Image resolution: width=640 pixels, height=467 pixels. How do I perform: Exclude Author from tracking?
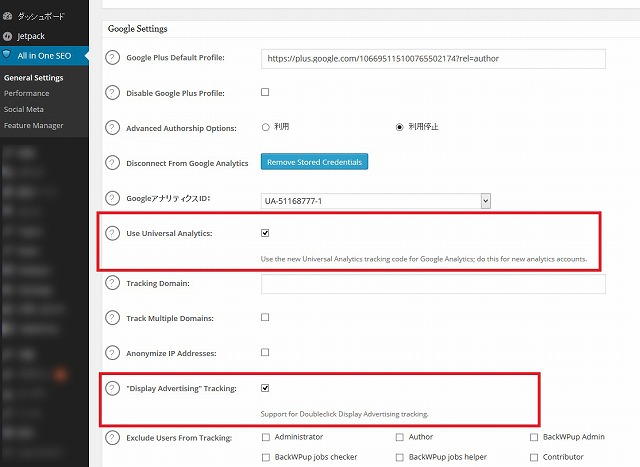coord(400,437)
